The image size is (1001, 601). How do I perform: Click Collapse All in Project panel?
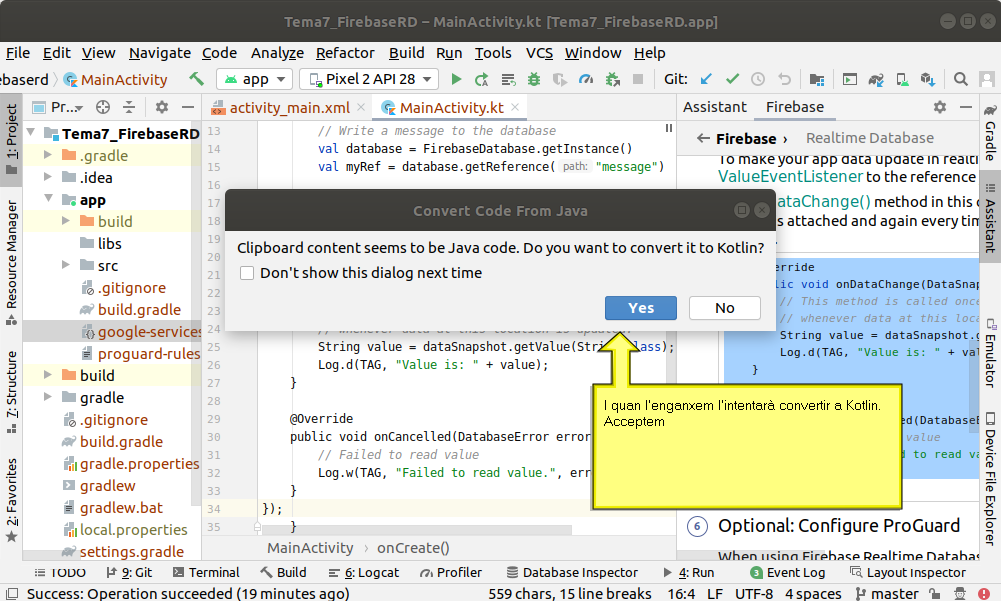coord(129,107)
